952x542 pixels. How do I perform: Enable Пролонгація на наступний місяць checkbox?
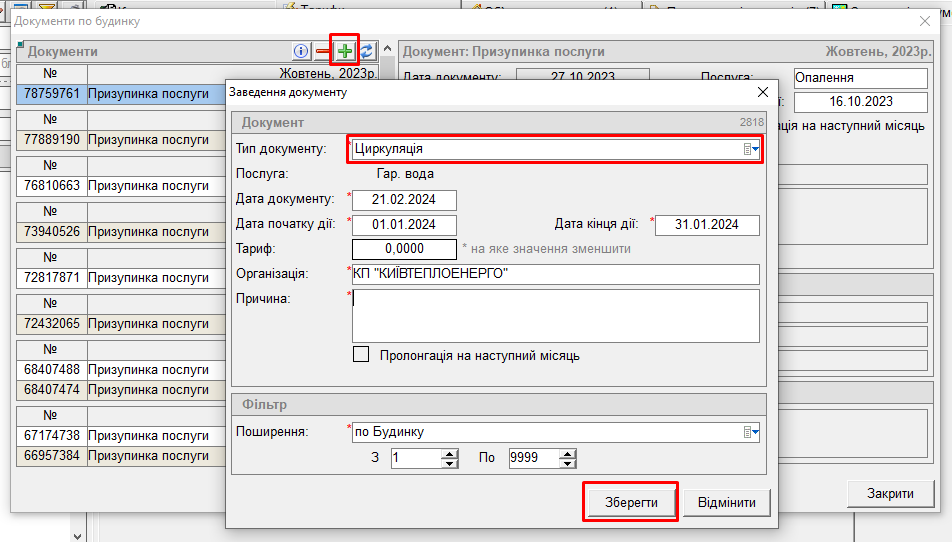coord(361,355)
